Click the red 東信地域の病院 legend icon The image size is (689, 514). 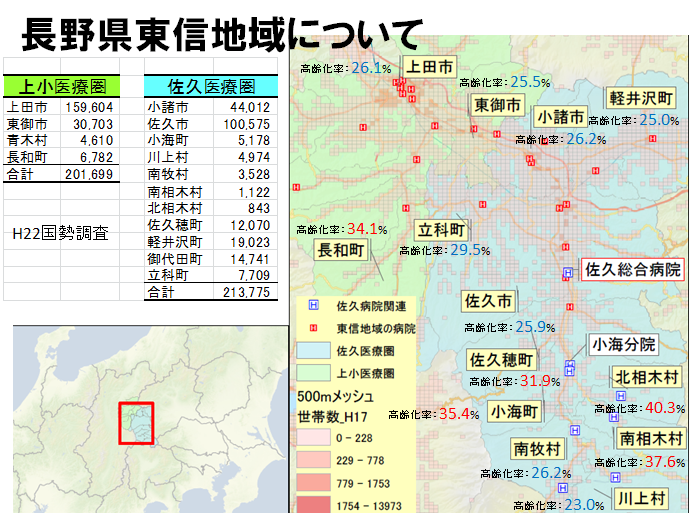312,328
